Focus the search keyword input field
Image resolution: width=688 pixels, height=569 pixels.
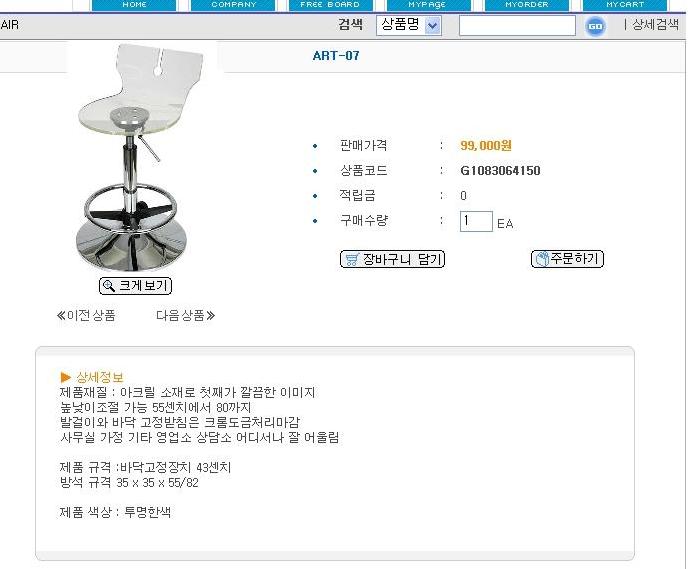(517, 25)
